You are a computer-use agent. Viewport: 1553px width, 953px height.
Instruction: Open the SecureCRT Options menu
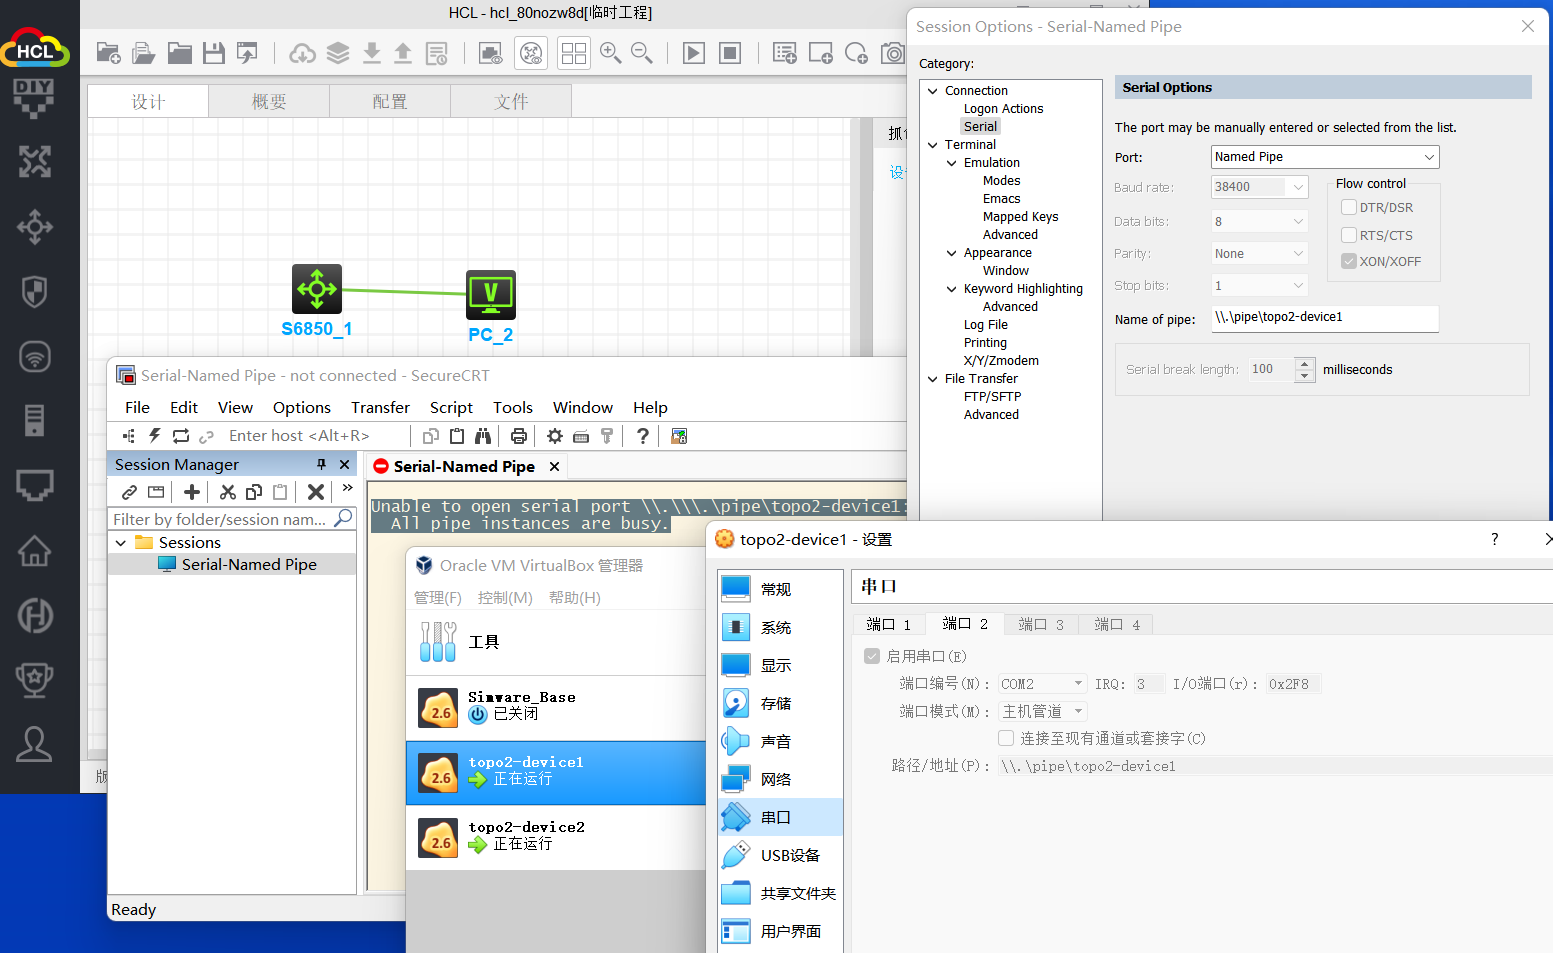(x=302, y=407)
